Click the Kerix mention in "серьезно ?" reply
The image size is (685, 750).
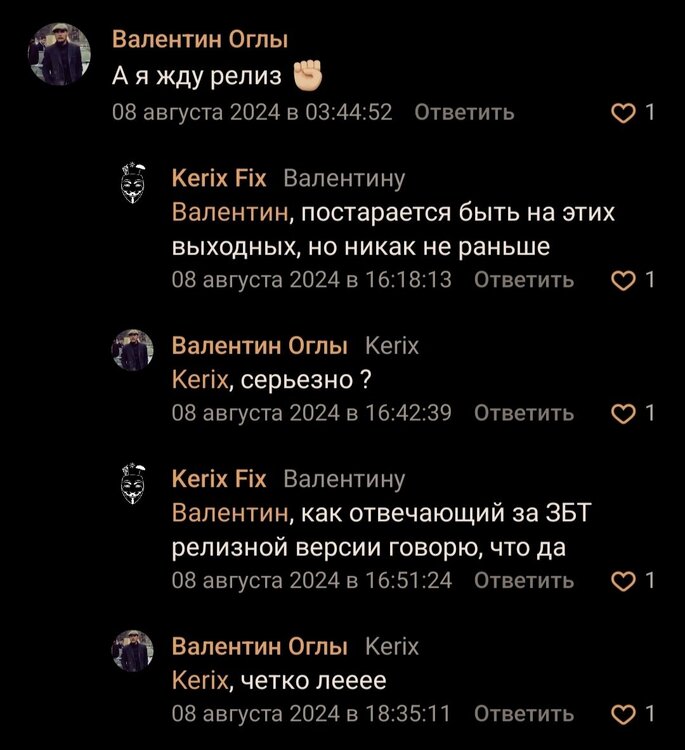coord(201,380)
